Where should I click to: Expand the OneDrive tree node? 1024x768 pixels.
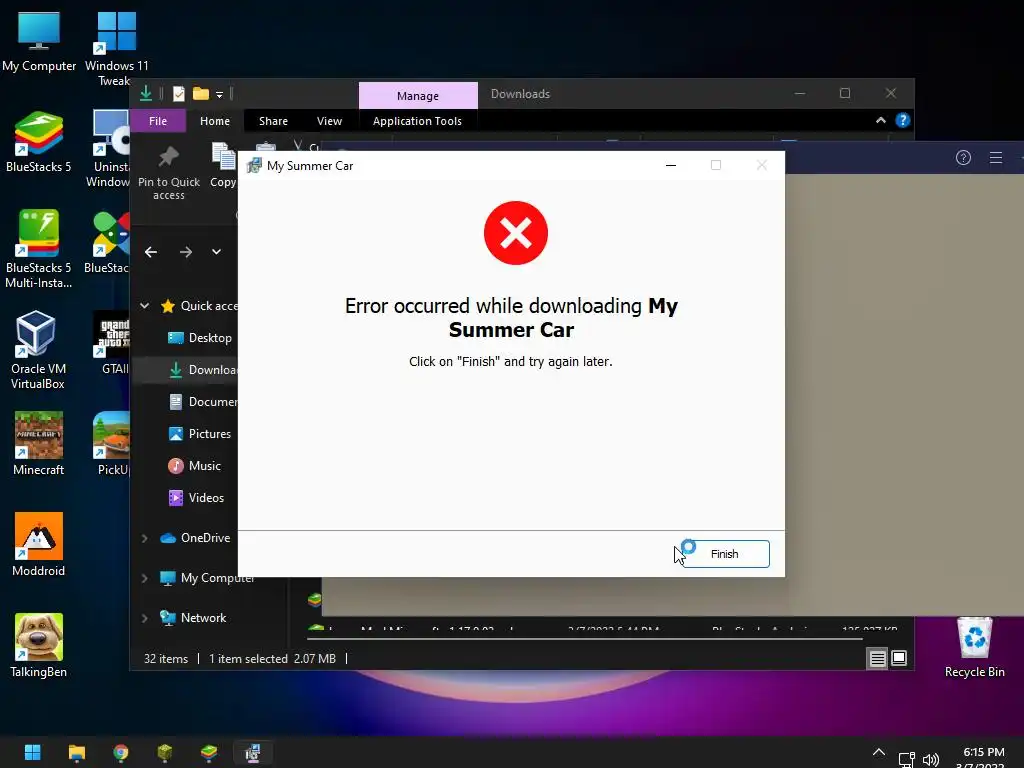coord(144,538)
